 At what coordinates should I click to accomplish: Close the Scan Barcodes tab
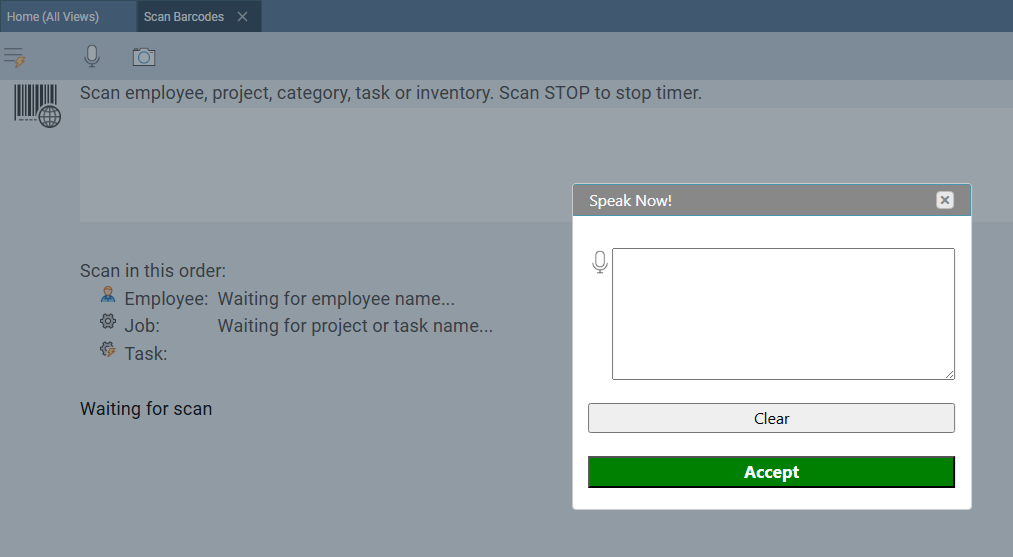(242, 17)
